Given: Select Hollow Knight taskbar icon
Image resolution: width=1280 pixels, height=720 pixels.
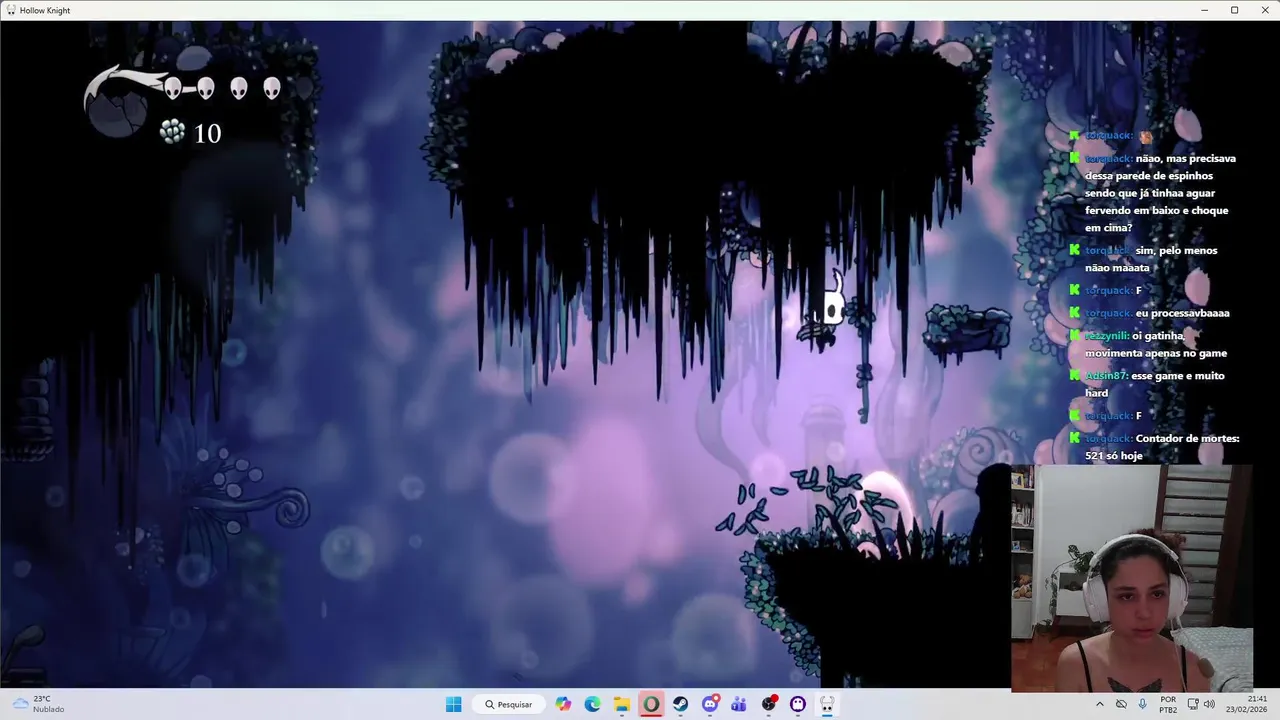Looking at the screenshot, I should click(827, 704).
